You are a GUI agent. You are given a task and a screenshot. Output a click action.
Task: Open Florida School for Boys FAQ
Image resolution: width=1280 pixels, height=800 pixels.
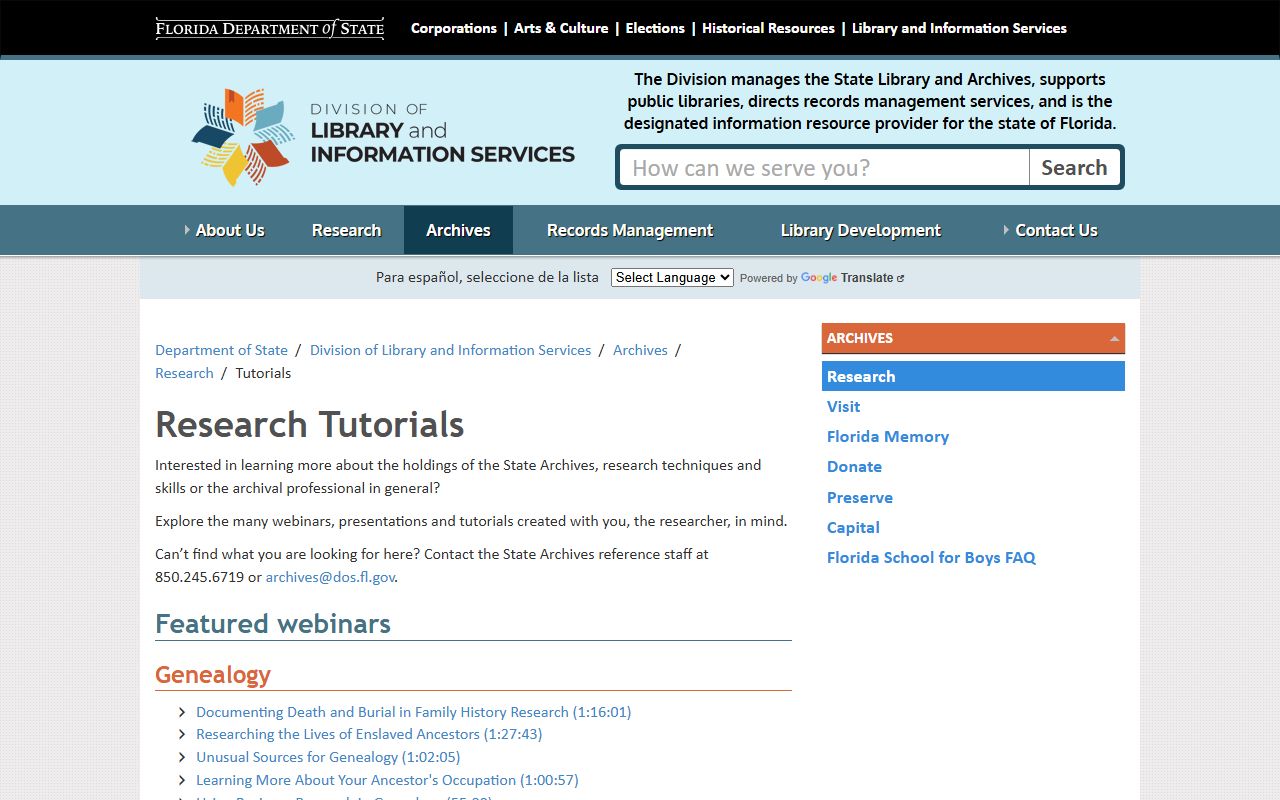931,557
